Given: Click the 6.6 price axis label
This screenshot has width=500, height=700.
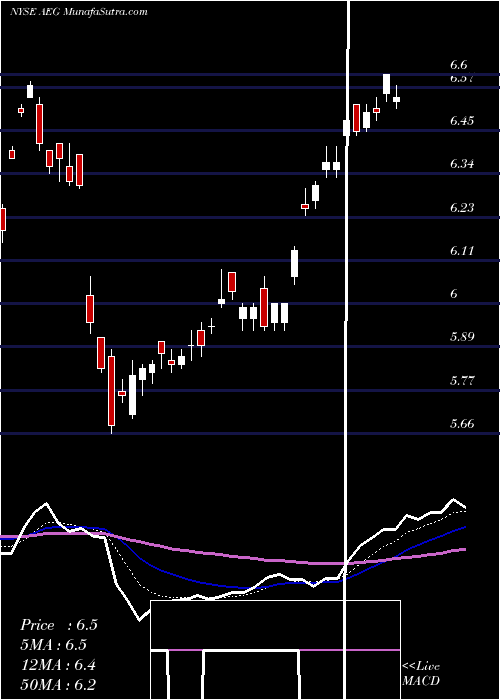Looking at the screenshot, I should coord(458,65).
